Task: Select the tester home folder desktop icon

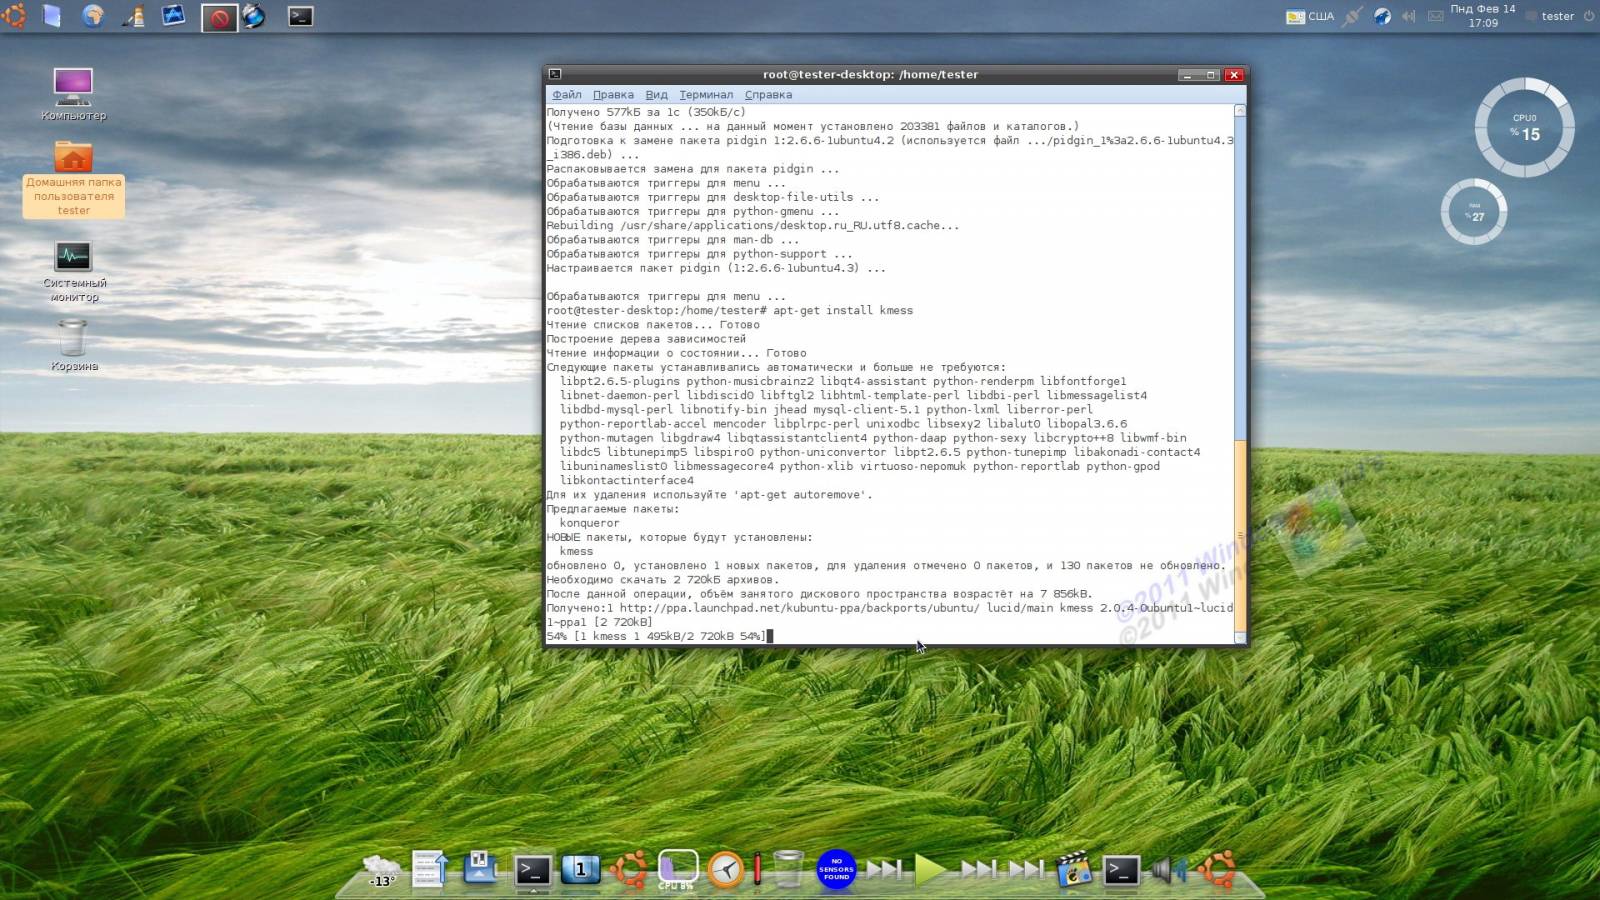Action: coord(73,179)
